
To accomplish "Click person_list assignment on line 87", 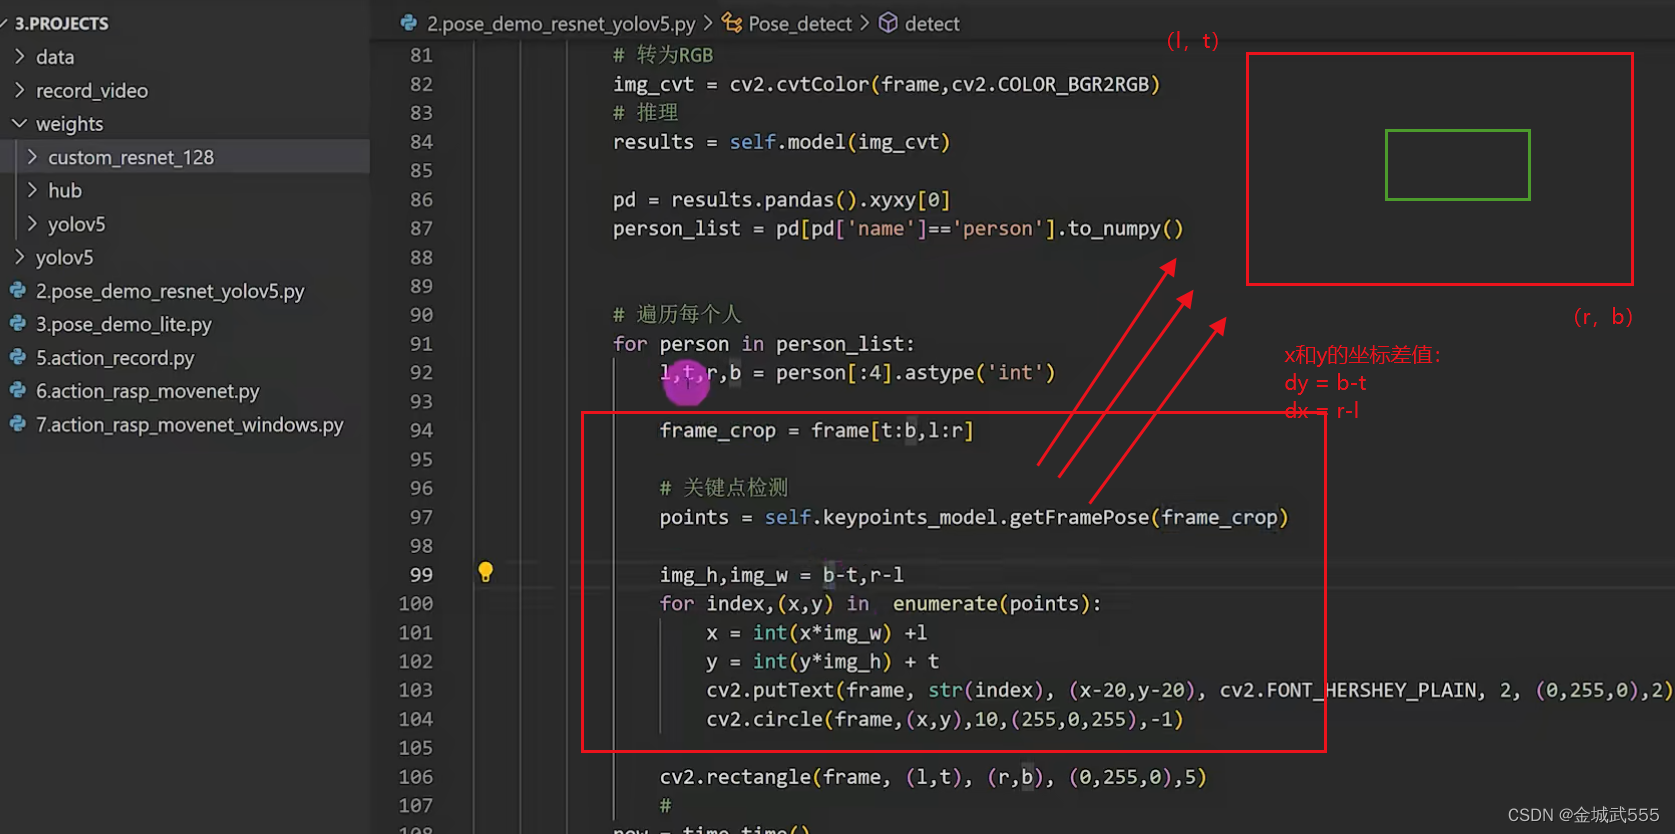I will (x=677, y=229).
